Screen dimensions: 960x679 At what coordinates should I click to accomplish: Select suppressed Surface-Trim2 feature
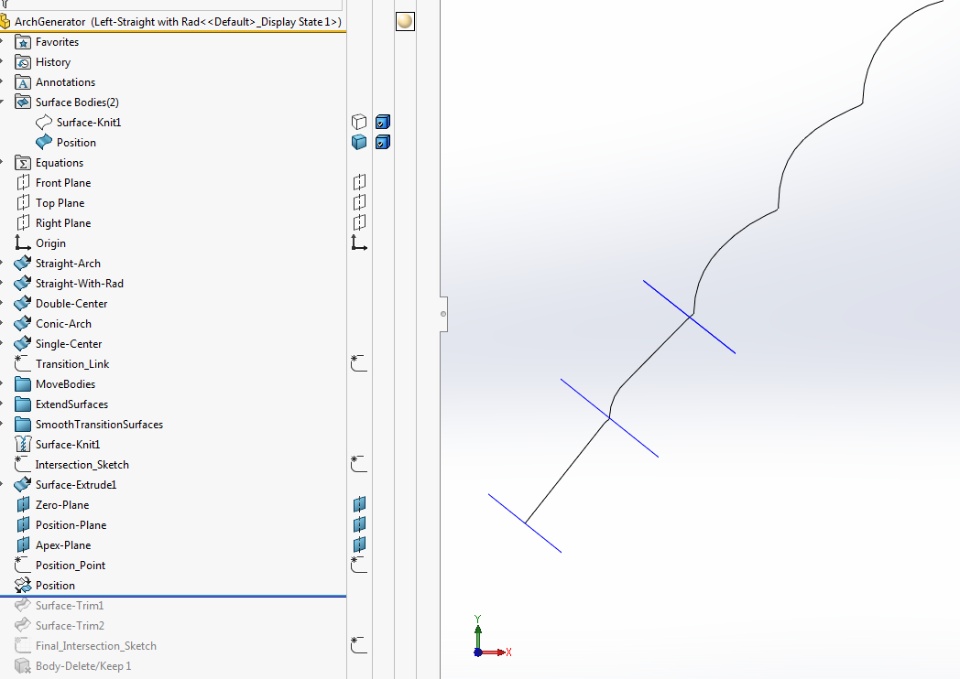(70, 626)
